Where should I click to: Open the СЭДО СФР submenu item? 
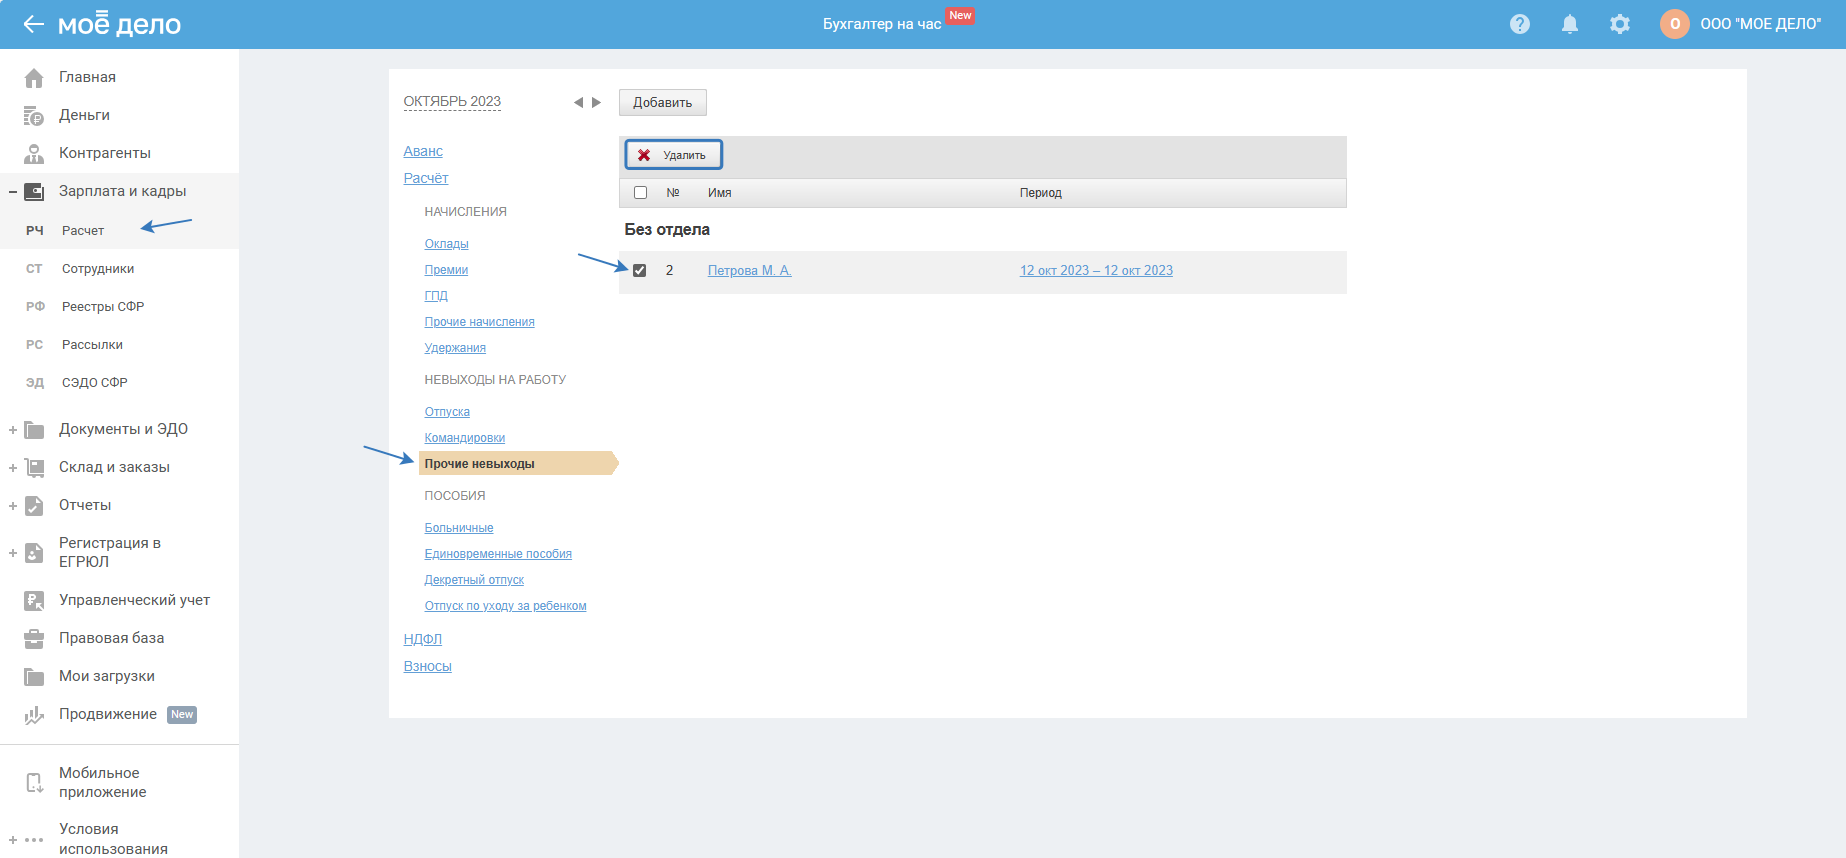point(95,383)
